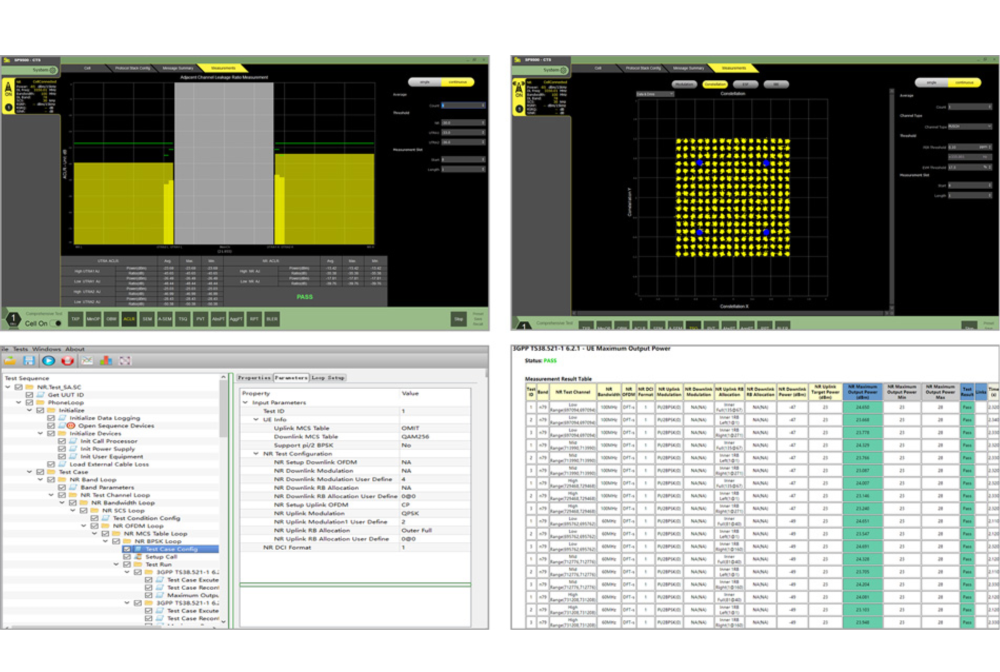Open the Windows menu
The width and height of the screenshot is (1000, 672).
pyautogui.click(x=47, y=349)
